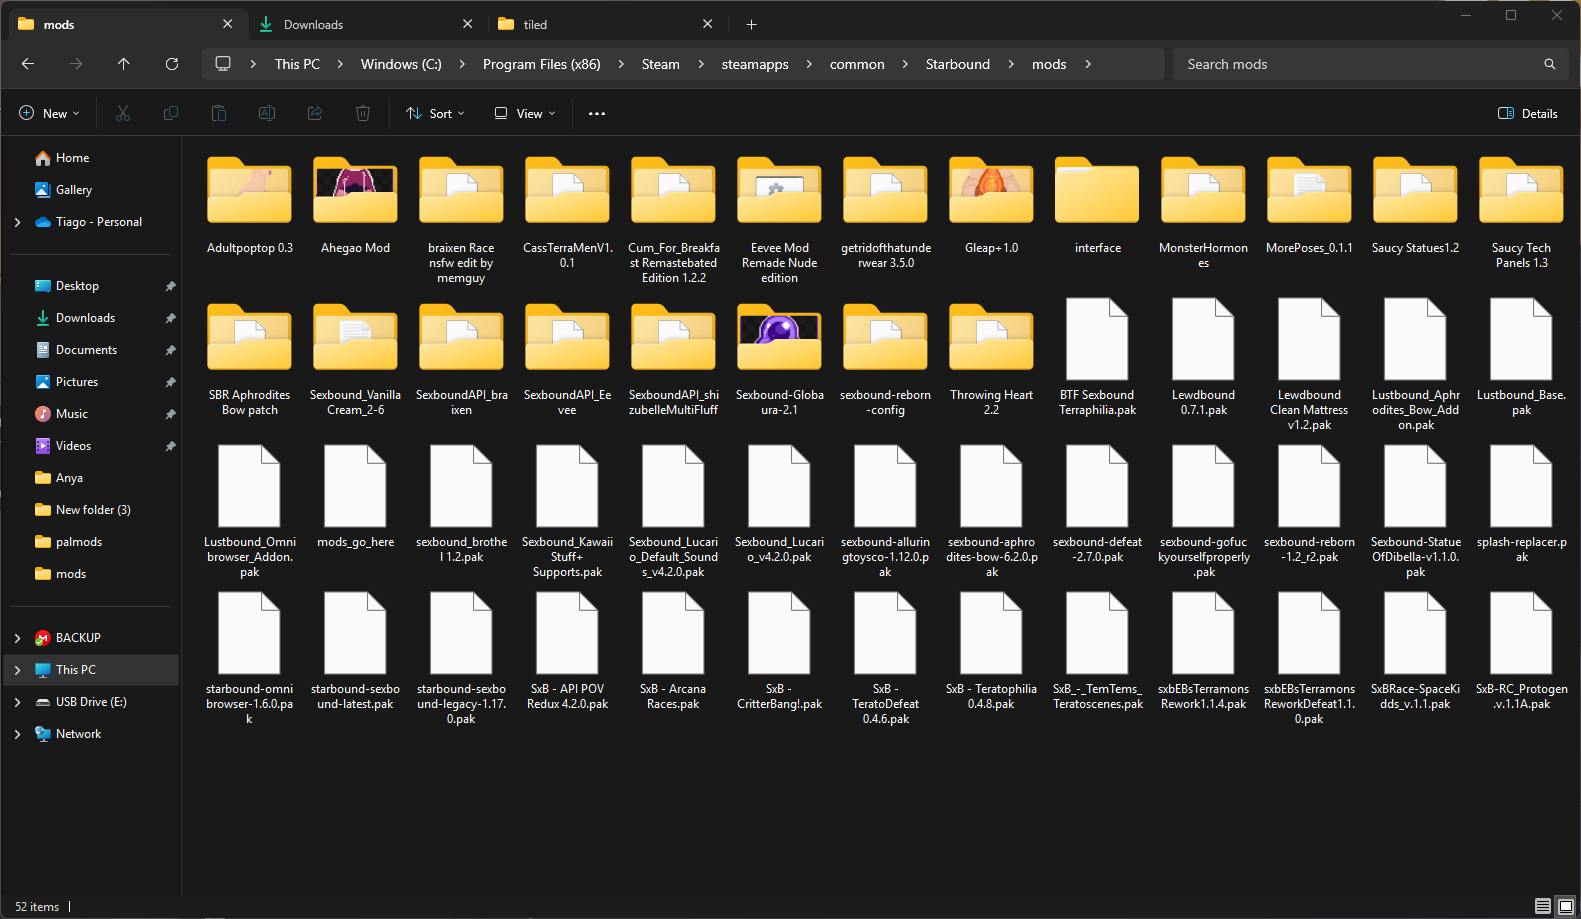Switch to details list view in status bar
The width and height of the screenshot is (1581, 919).
coord(1543,906)
